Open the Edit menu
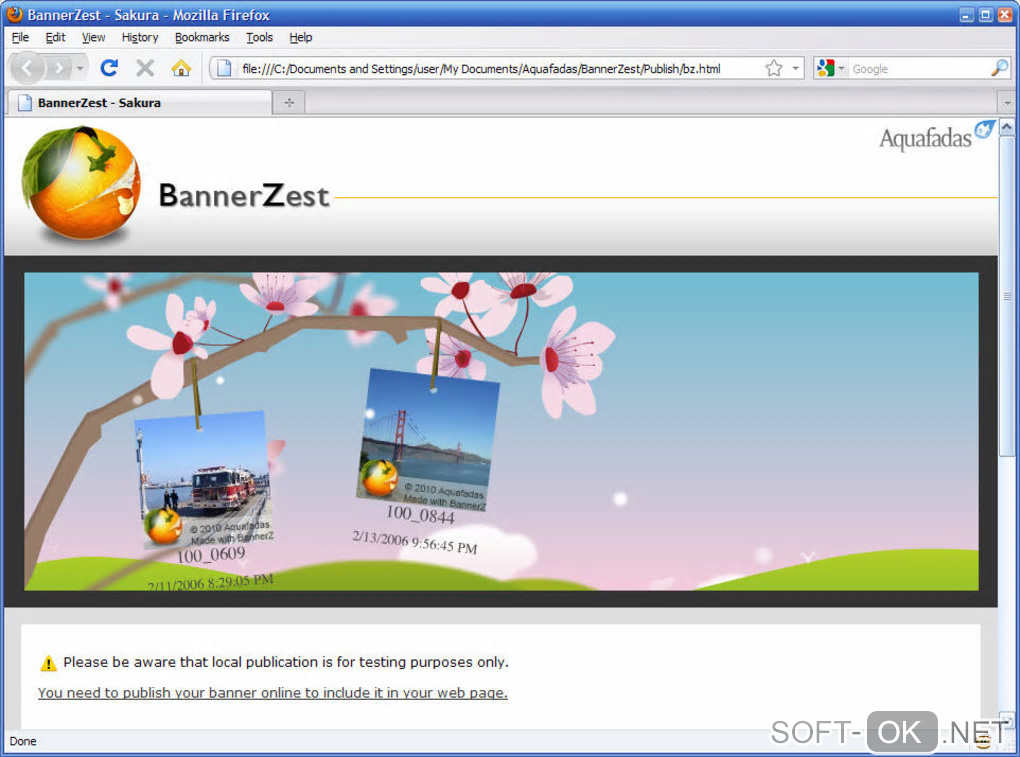This screenshot has width=1020, height=757. click(x=55, y=37)
